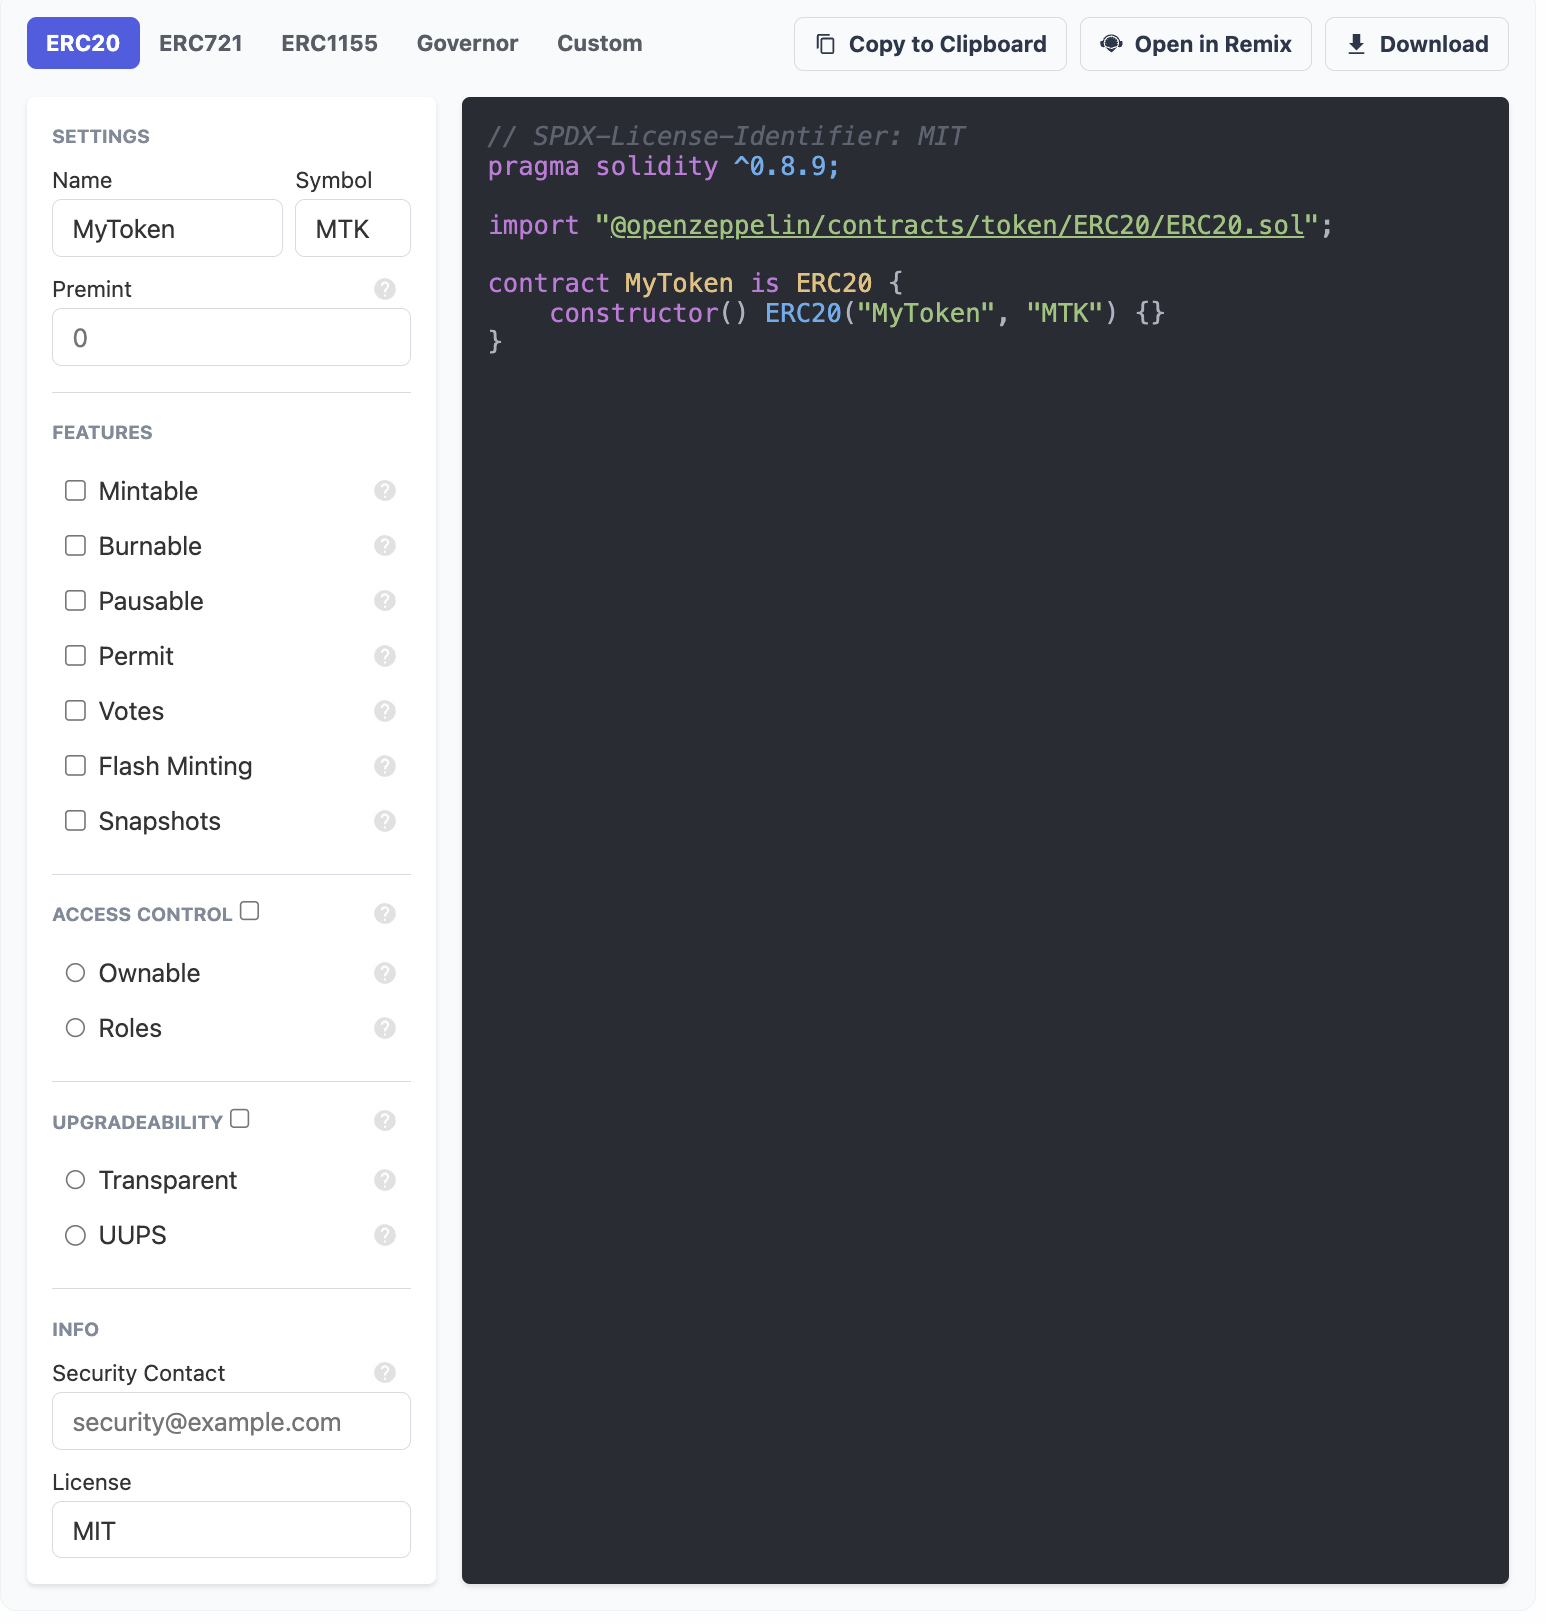Click the constructor() line in code
This screenshot has width=1546, height=1624.
(x=857, y=313)
